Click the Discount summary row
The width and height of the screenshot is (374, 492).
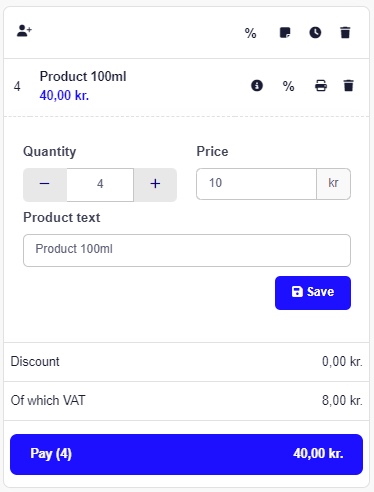[186, 362]
